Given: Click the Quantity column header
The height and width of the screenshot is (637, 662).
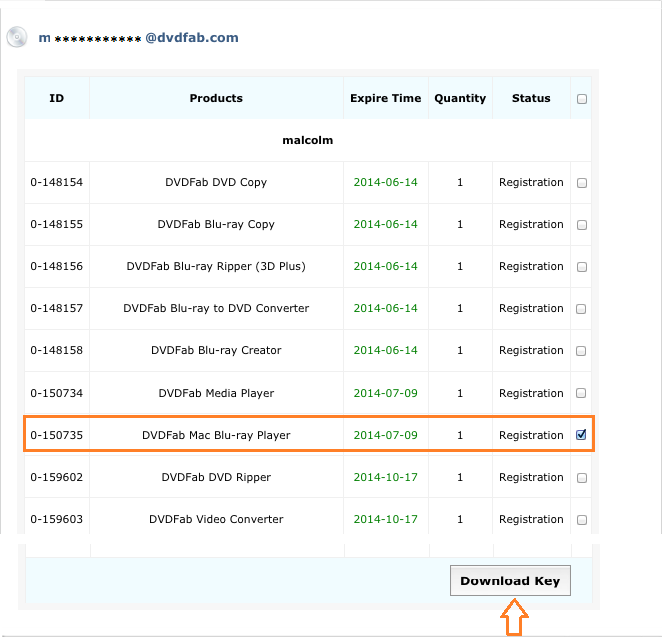Looking at the screenshot, I should coord(460,98).
